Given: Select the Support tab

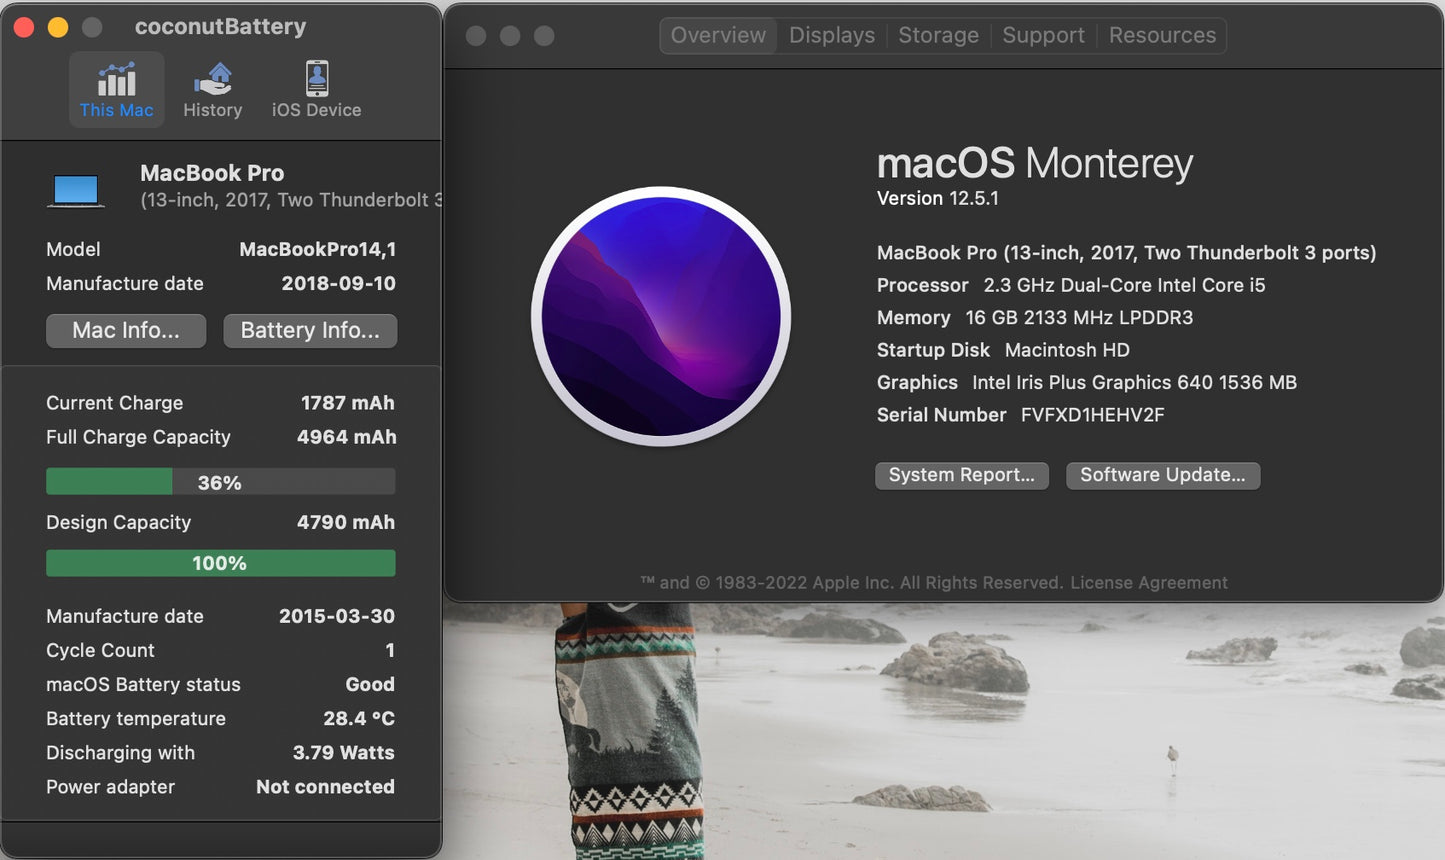Looking at the screenshot, I should coord(1042,35).
